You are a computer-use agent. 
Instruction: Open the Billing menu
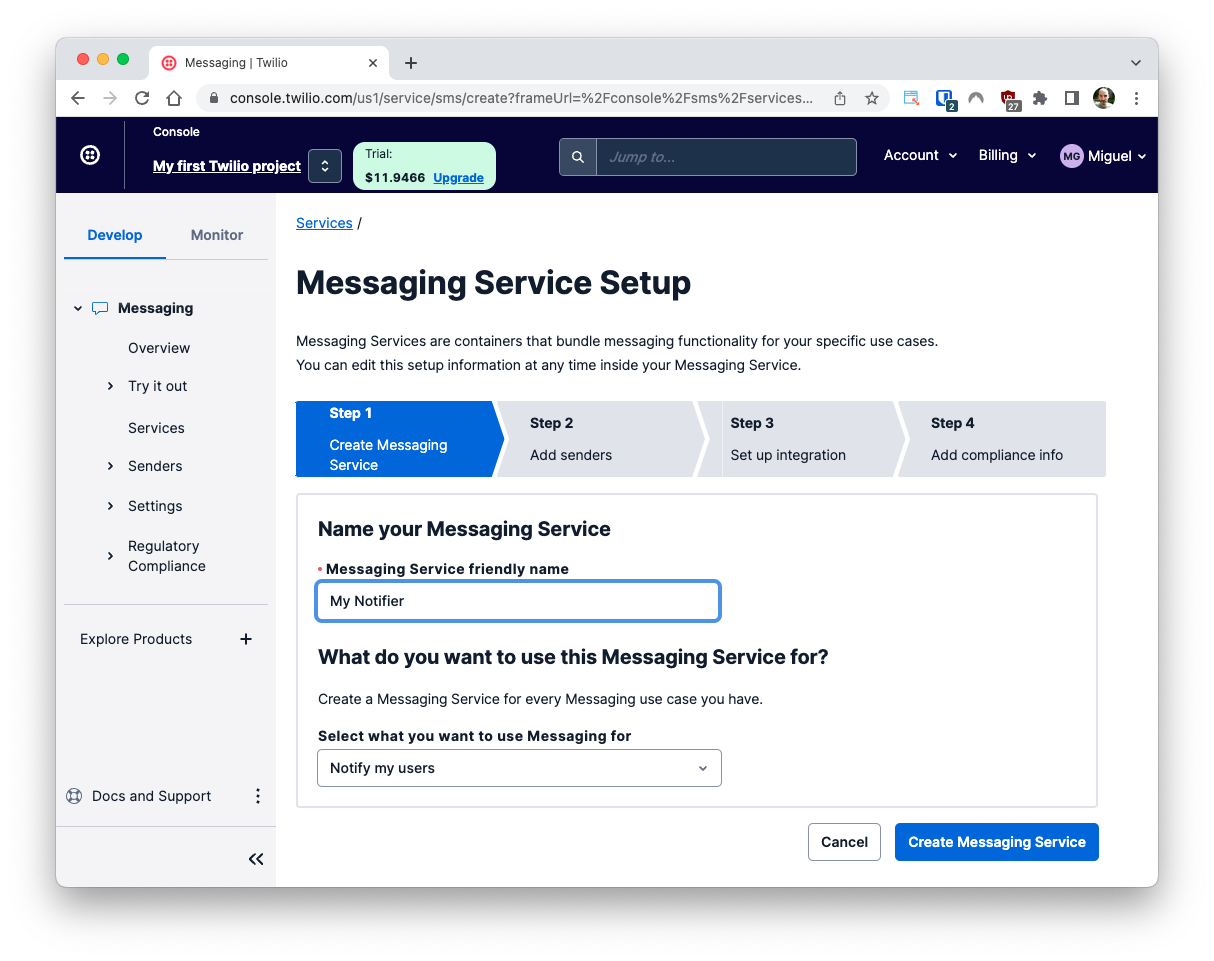(x=1007, y=155)
